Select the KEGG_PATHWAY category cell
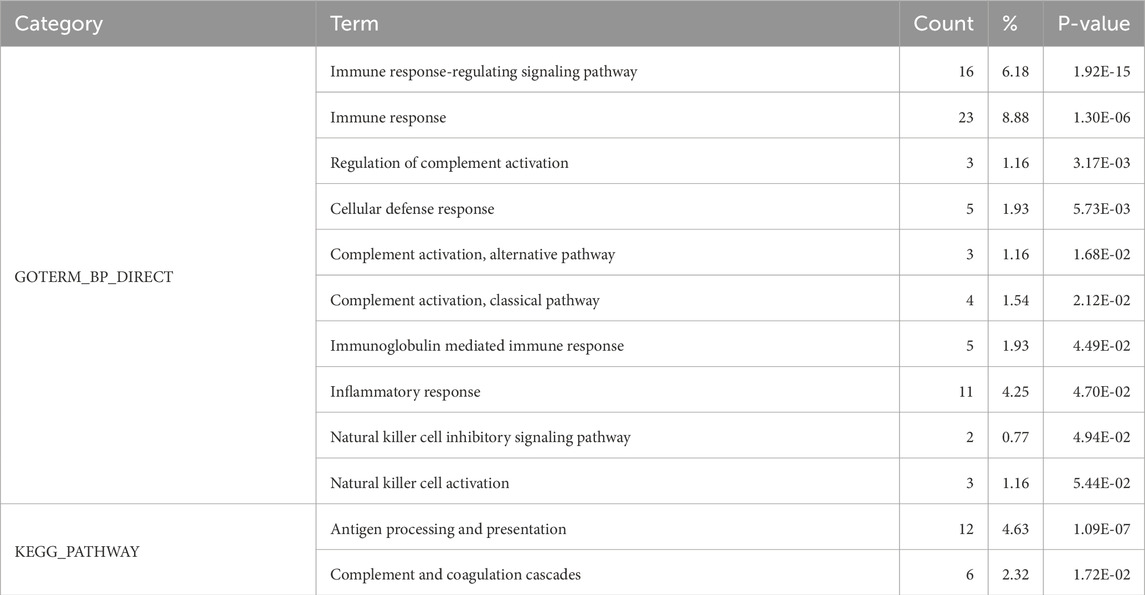 pos(77,551)
